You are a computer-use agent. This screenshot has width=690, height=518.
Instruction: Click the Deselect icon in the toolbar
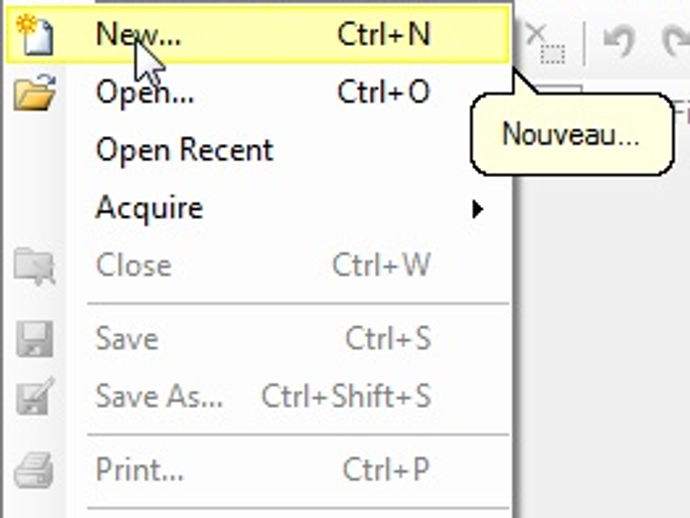point(546,44)
